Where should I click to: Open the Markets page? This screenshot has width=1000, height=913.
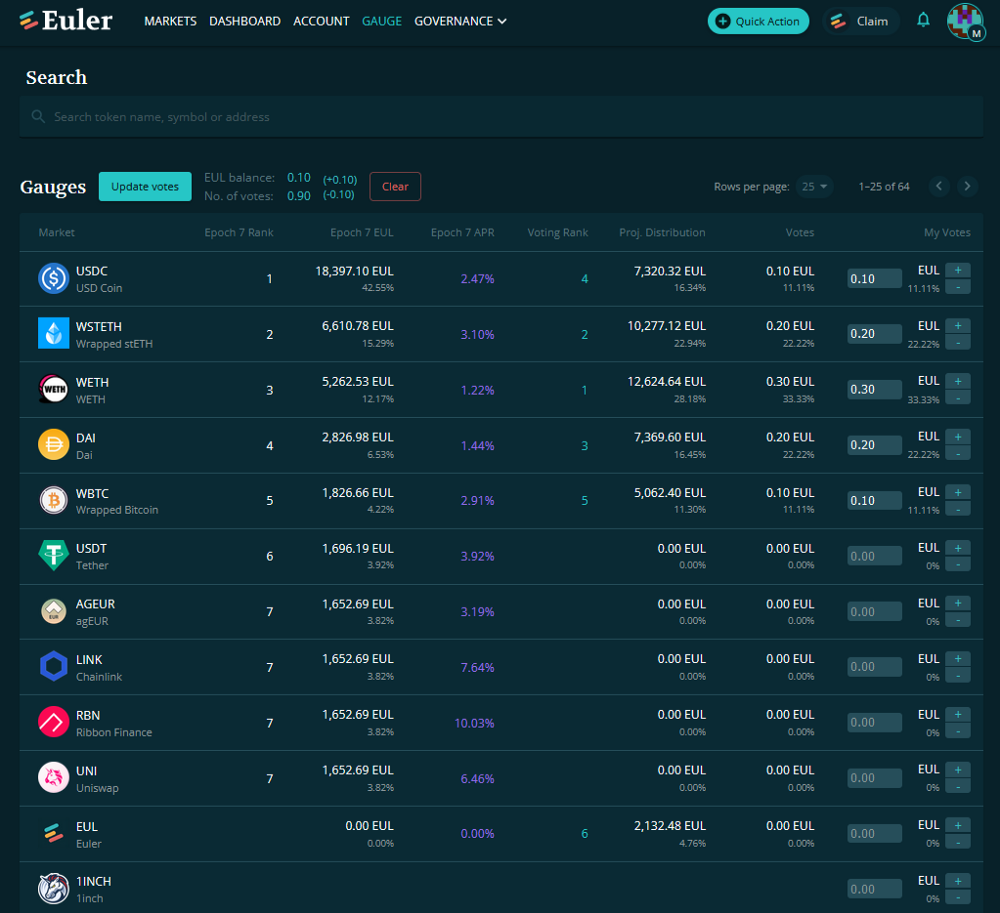pyautogui.click(x=170, y=21)
